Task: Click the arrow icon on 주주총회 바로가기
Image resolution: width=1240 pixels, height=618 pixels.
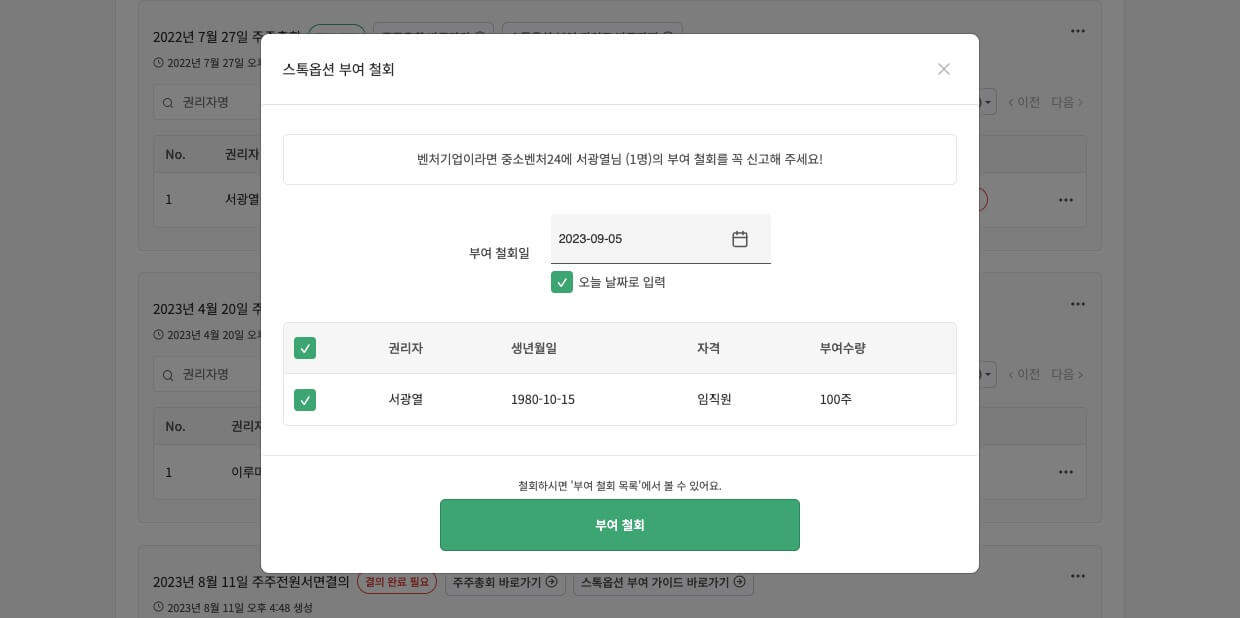Action: point(551,581)
